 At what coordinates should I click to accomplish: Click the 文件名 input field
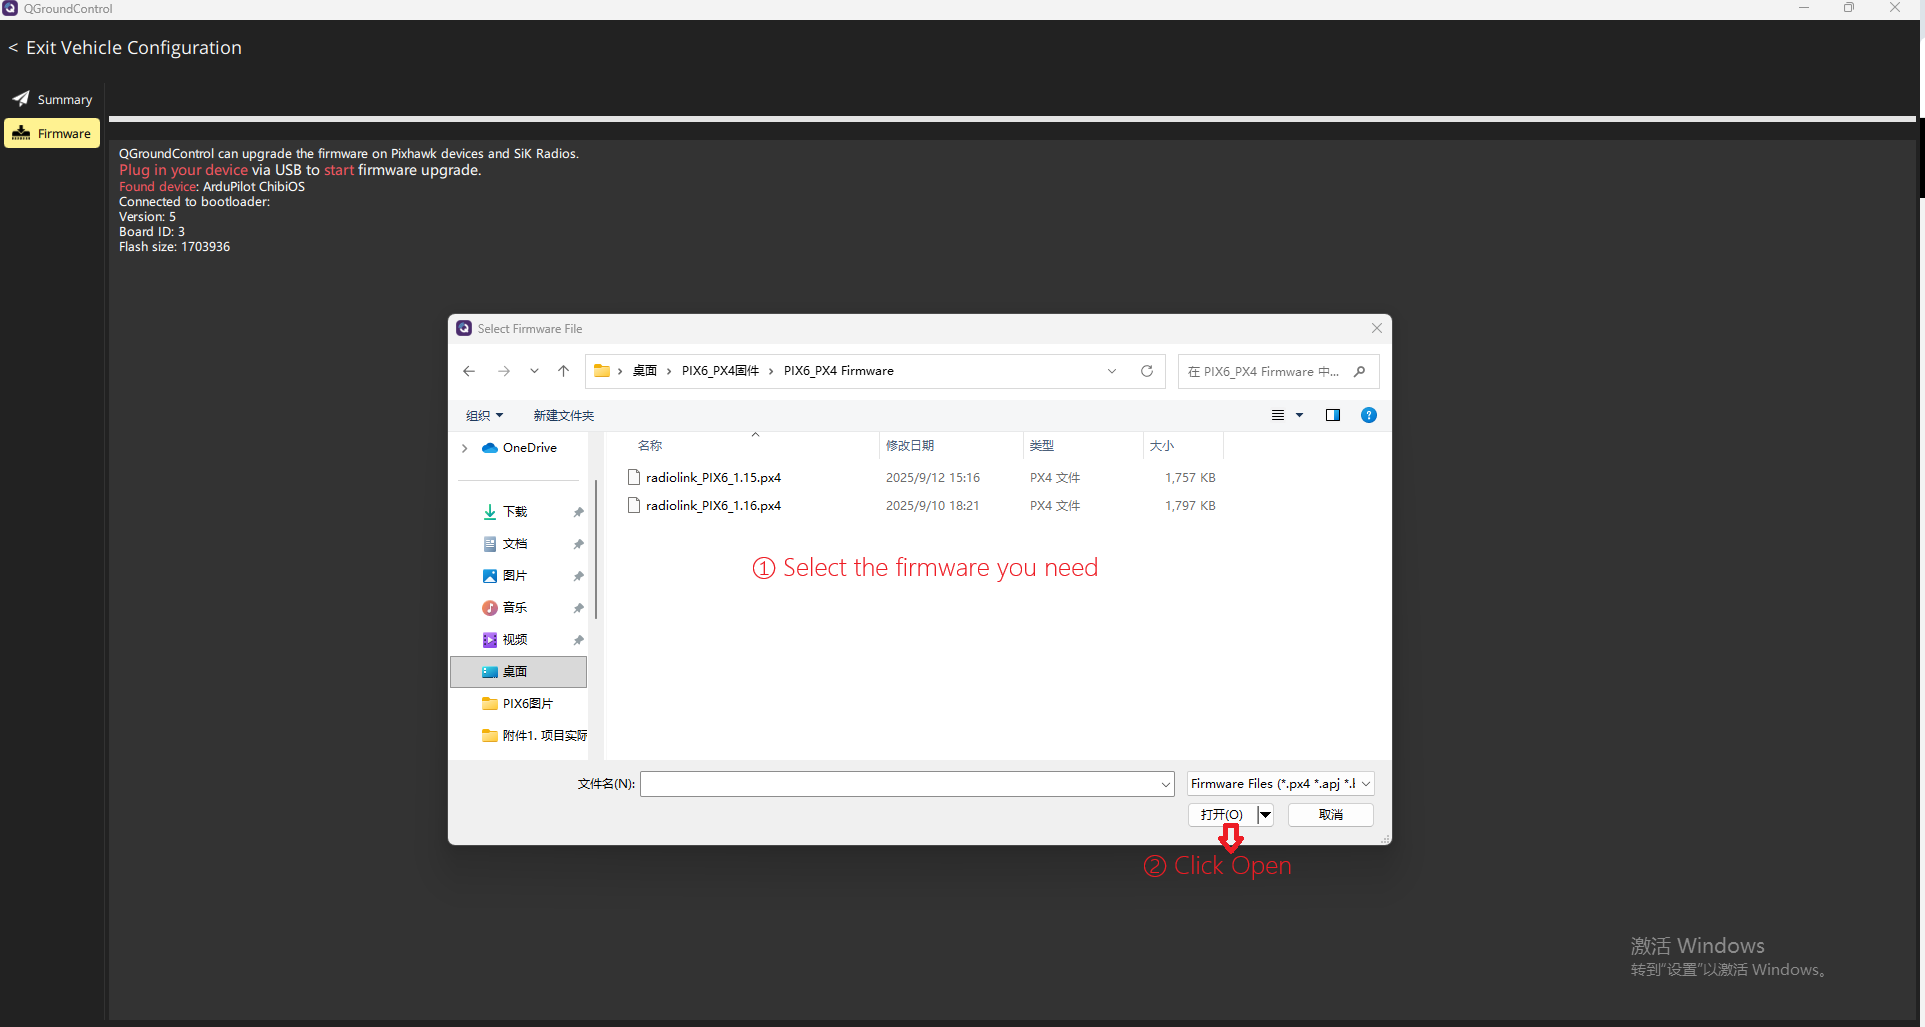[900, 784]
